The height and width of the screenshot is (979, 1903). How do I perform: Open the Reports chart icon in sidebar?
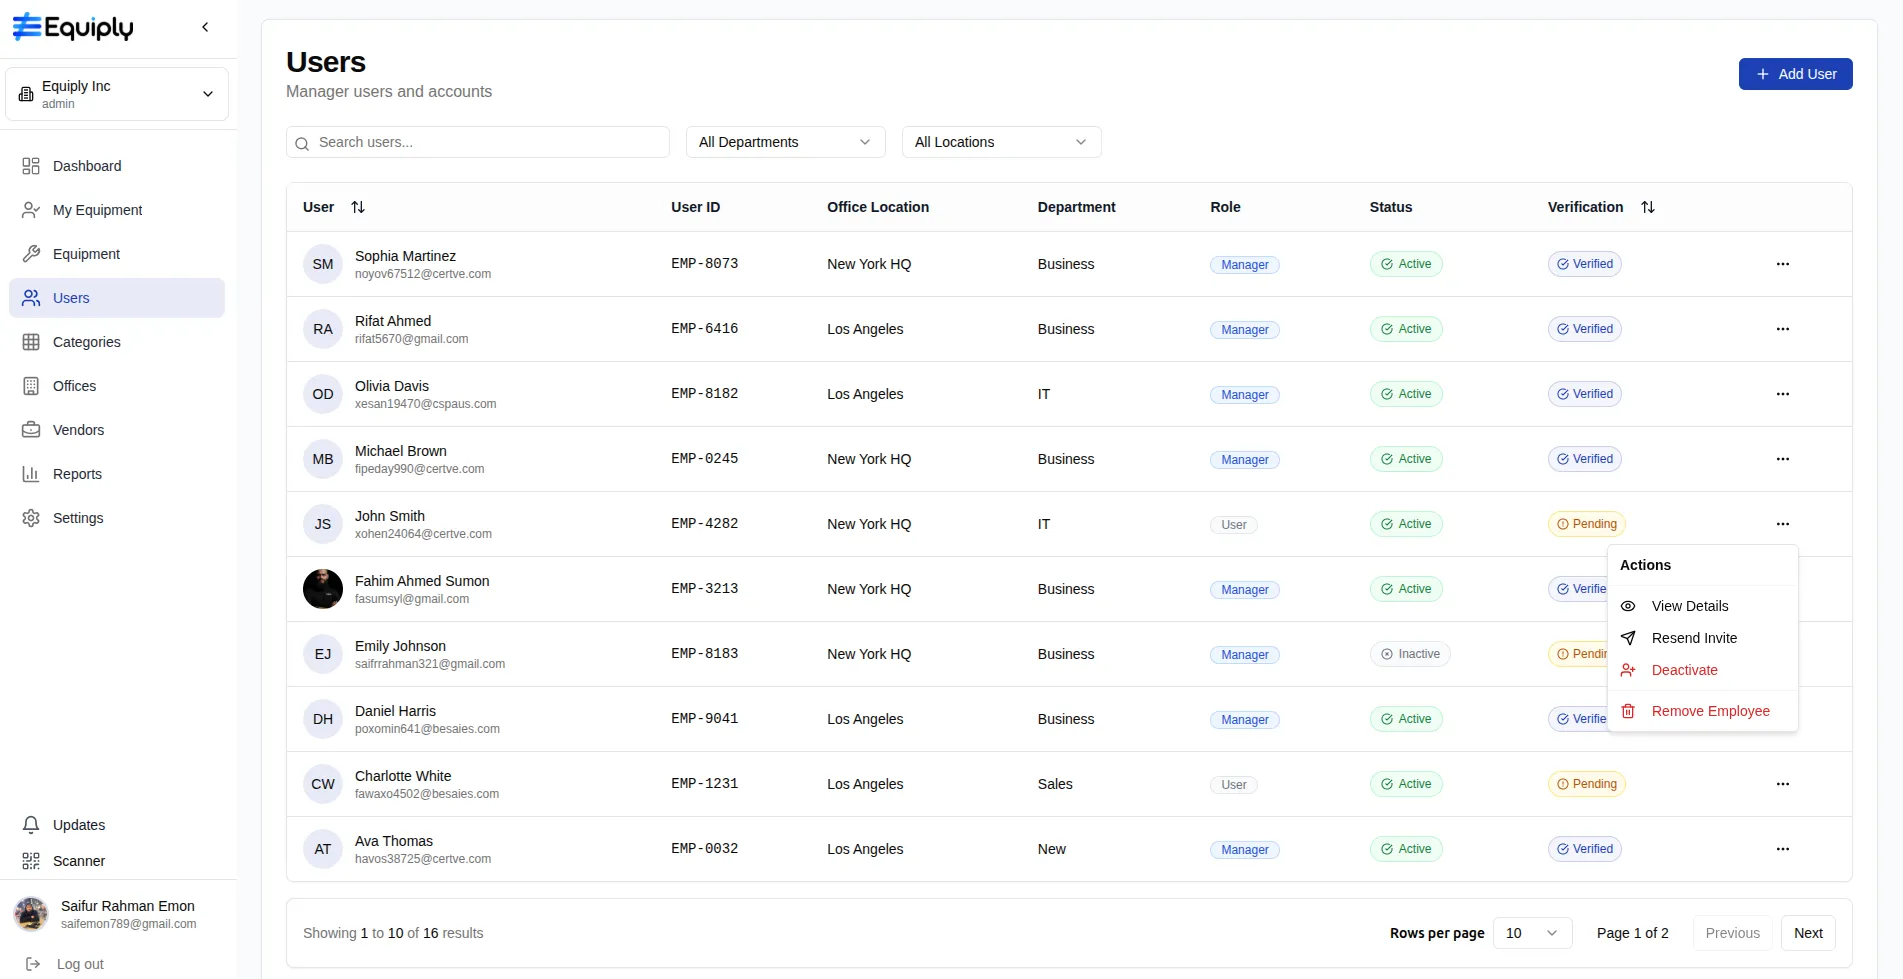[31, 474]
